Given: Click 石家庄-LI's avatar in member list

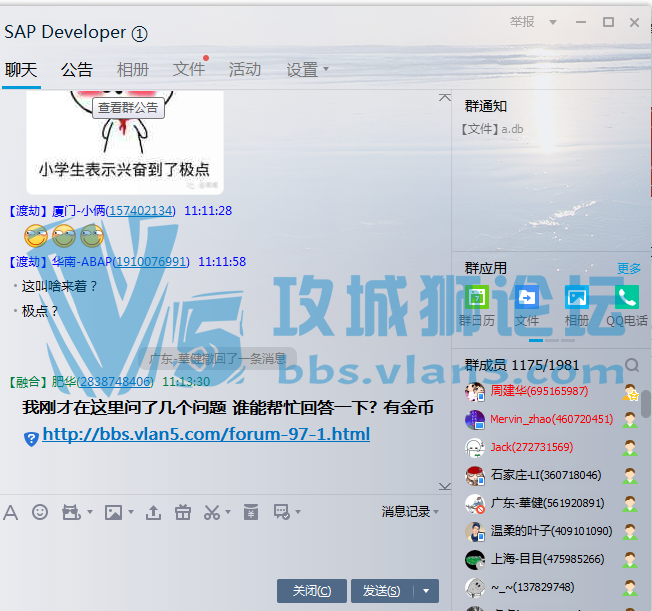Looking at the screenshot, I should pos(475,476).
